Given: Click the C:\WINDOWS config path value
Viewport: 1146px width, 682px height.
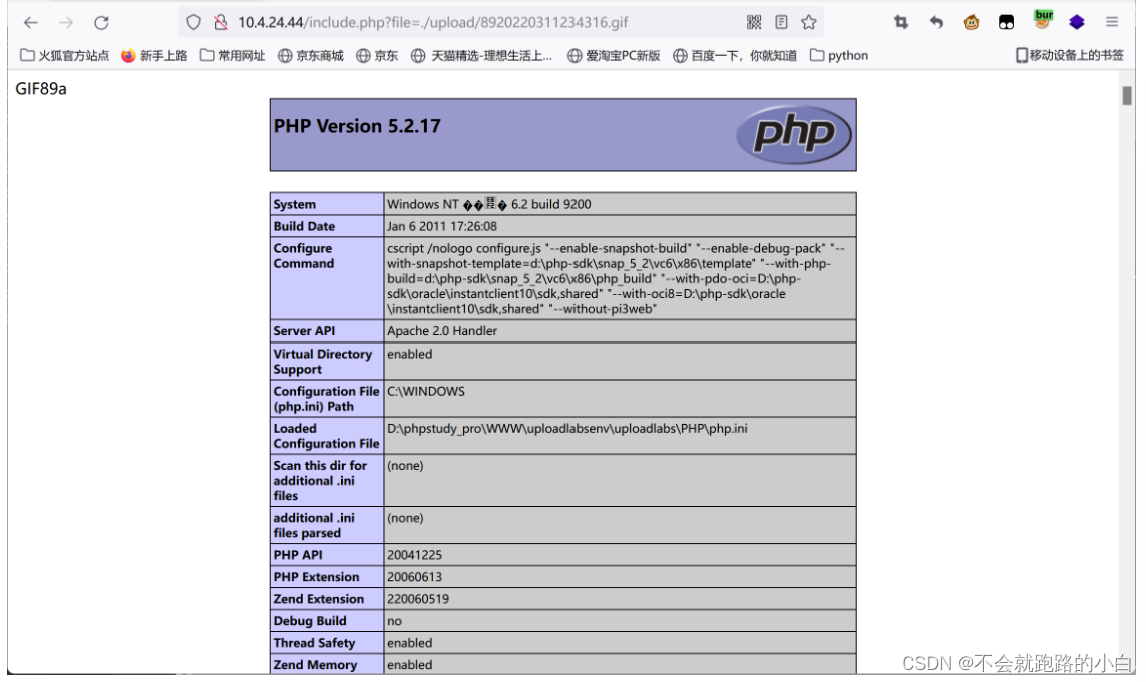Looking at the screenshot, I should (x=425, y=392).
